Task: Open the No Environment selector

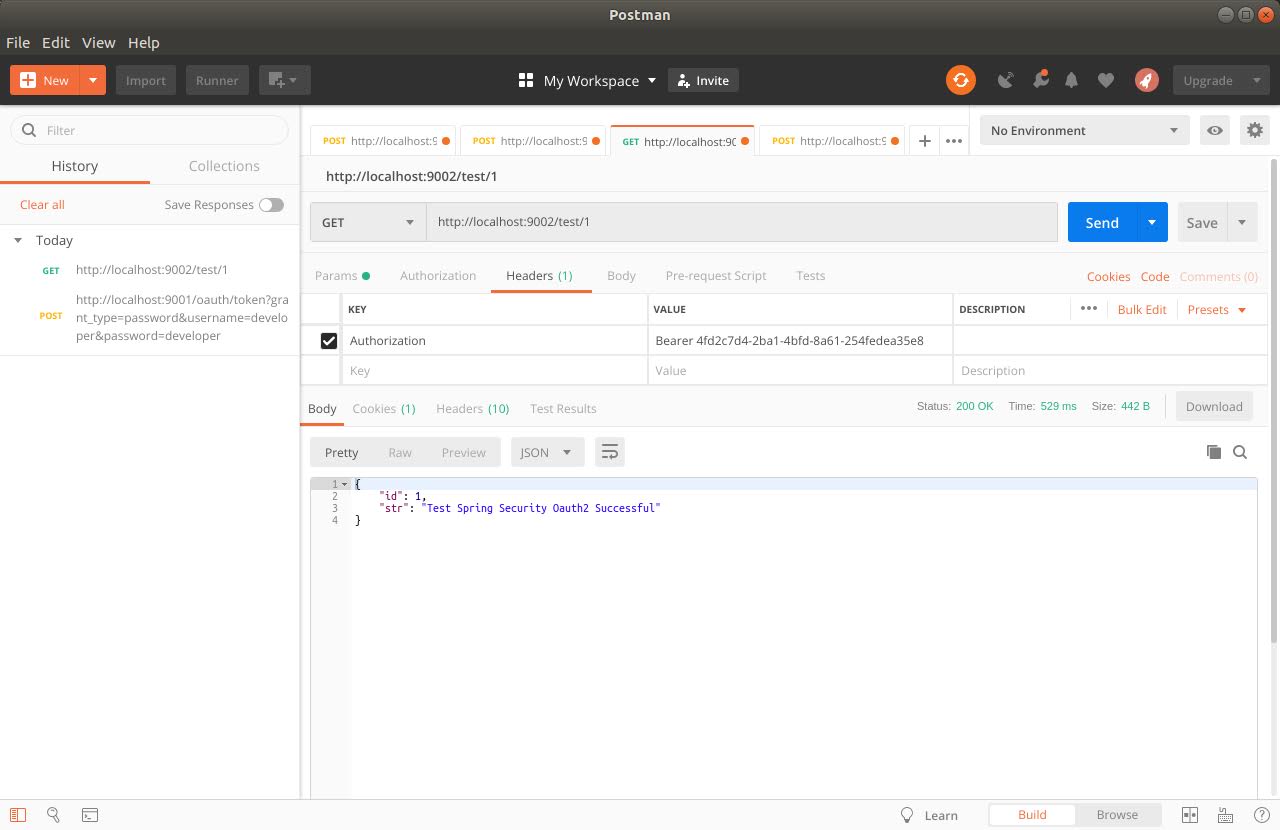Action: click(x=1085, y=130)
